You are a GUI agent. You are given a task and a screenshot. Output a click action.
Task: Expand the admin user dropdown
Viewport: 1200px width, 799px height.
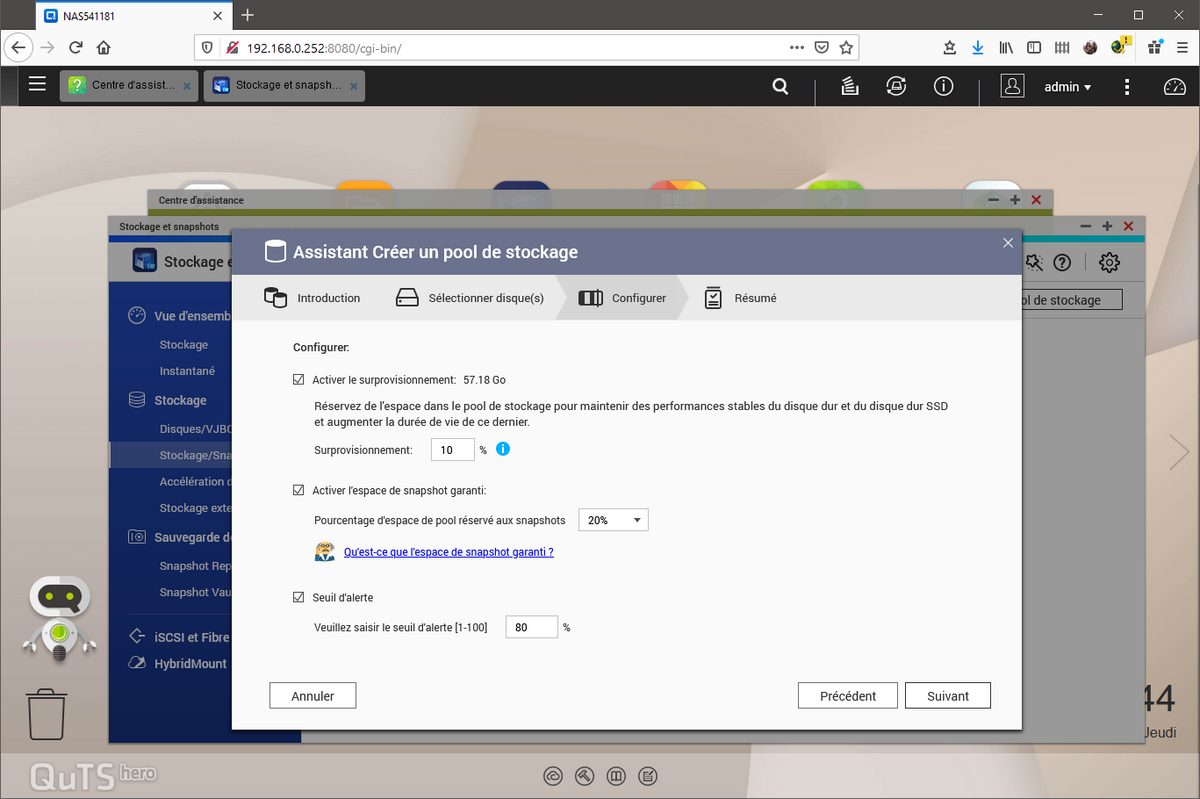tap(1068, 87)
